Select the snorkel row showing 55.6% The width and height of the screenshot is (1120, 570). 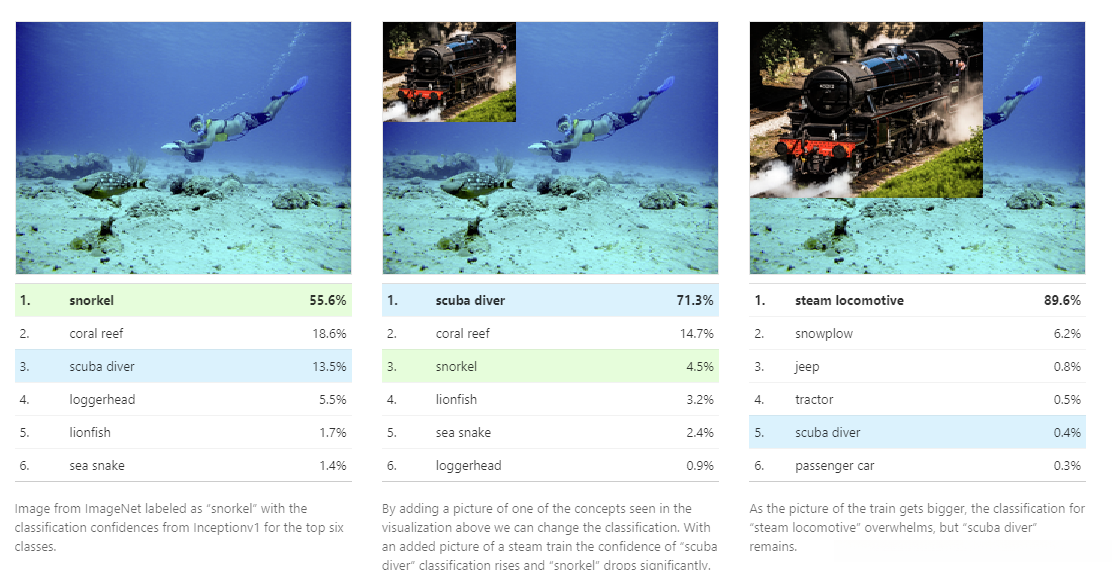click(183, 300)
